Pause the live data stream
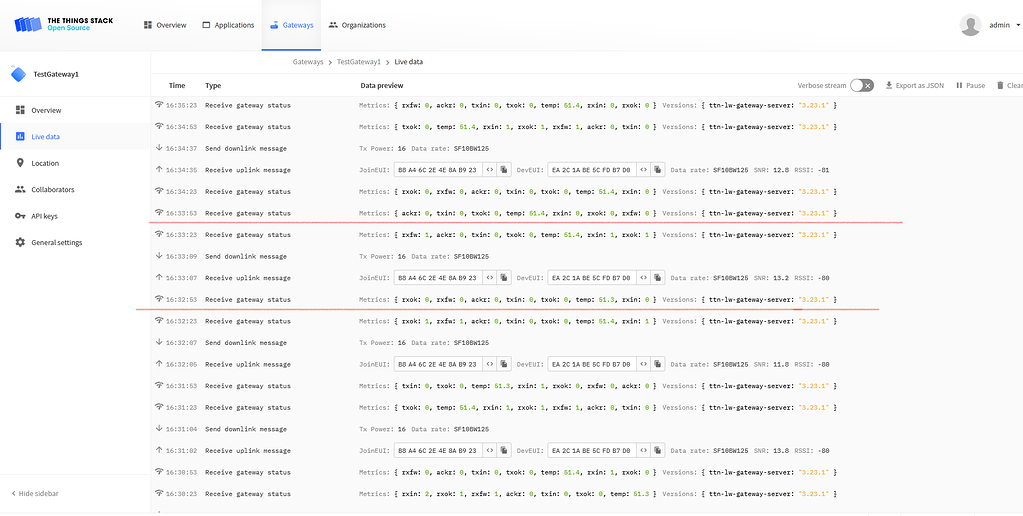Image resolution: width=1023 pixels, height=516 pixels. [x=970, y=86]
